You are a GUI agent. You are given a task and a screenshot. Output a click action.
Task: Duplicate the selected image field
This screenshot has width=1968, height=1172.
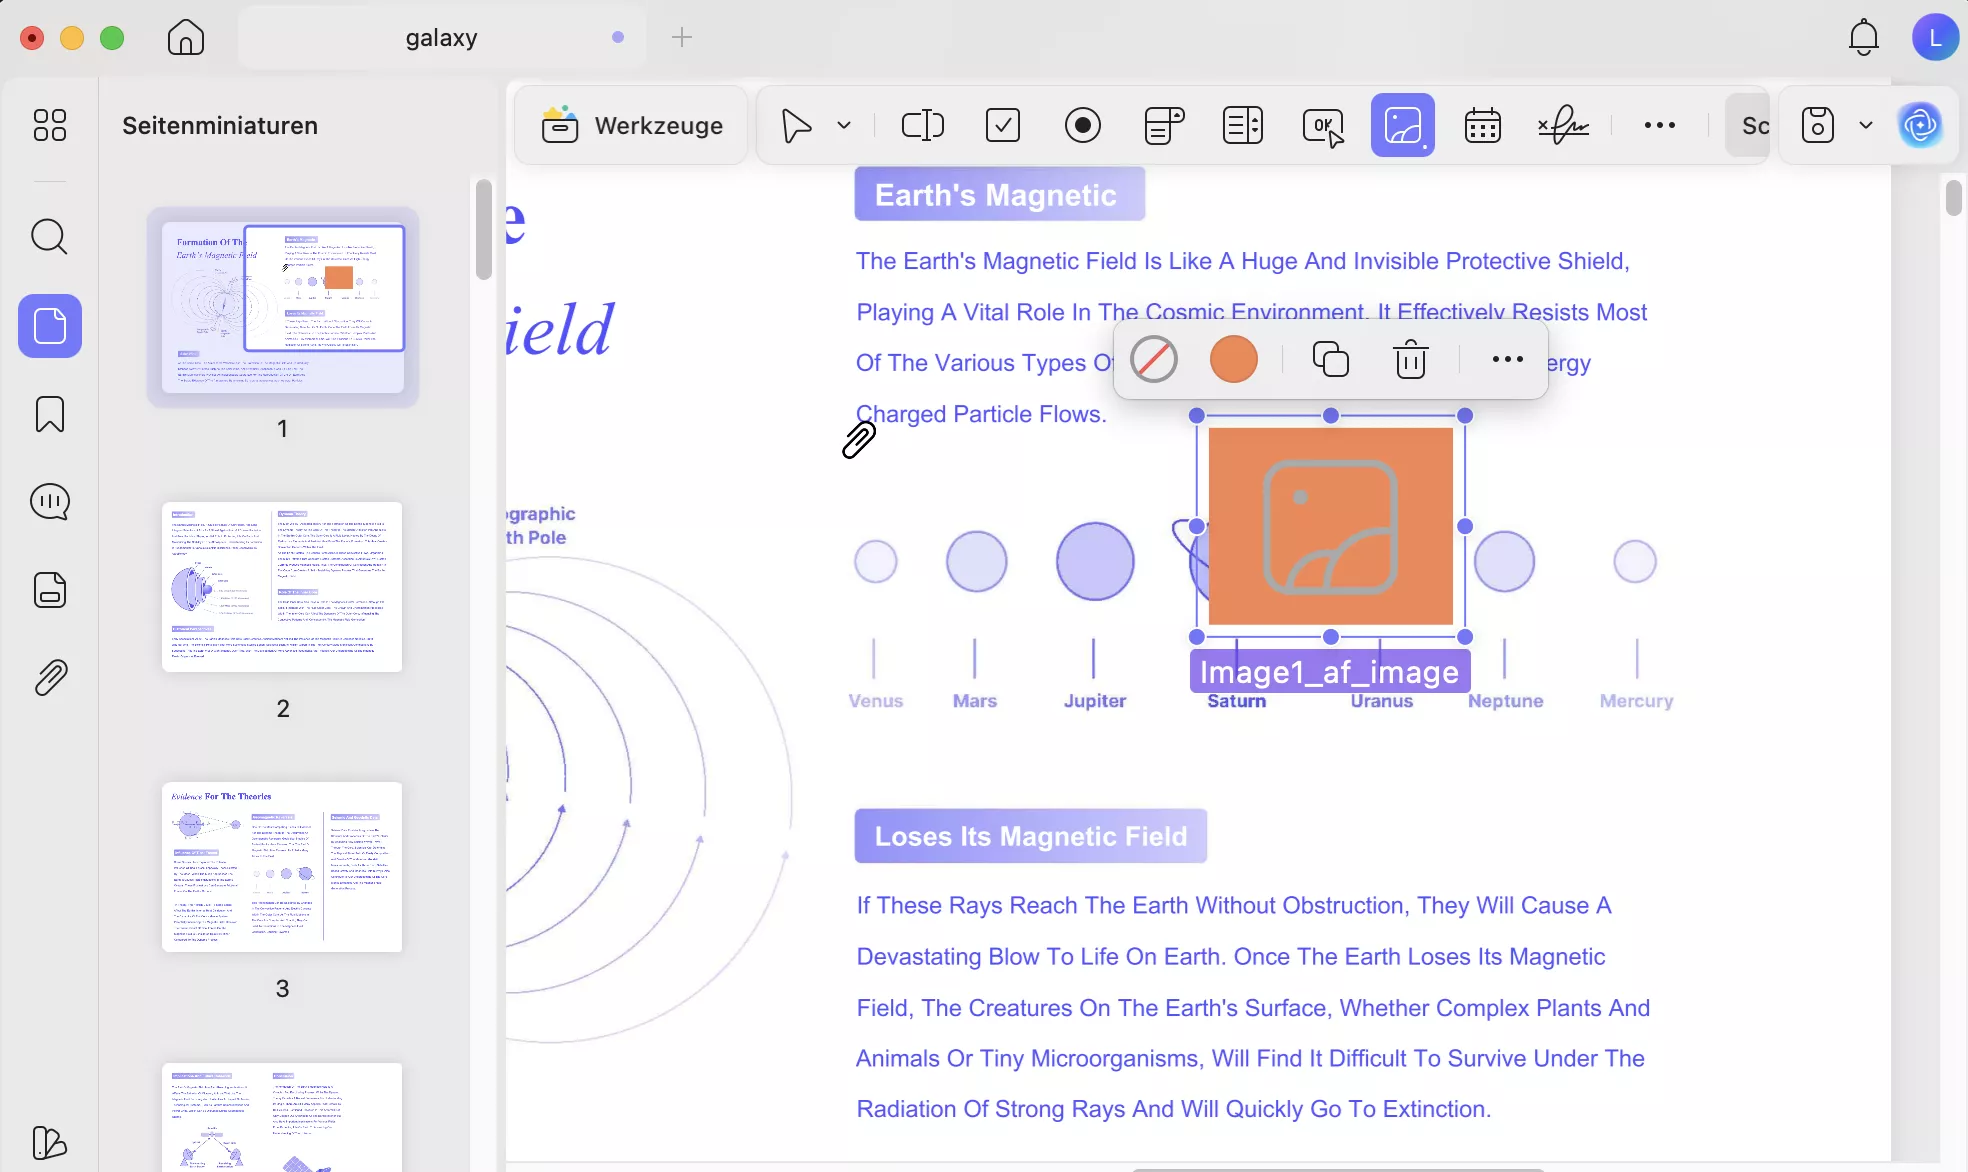[1330, 359]
